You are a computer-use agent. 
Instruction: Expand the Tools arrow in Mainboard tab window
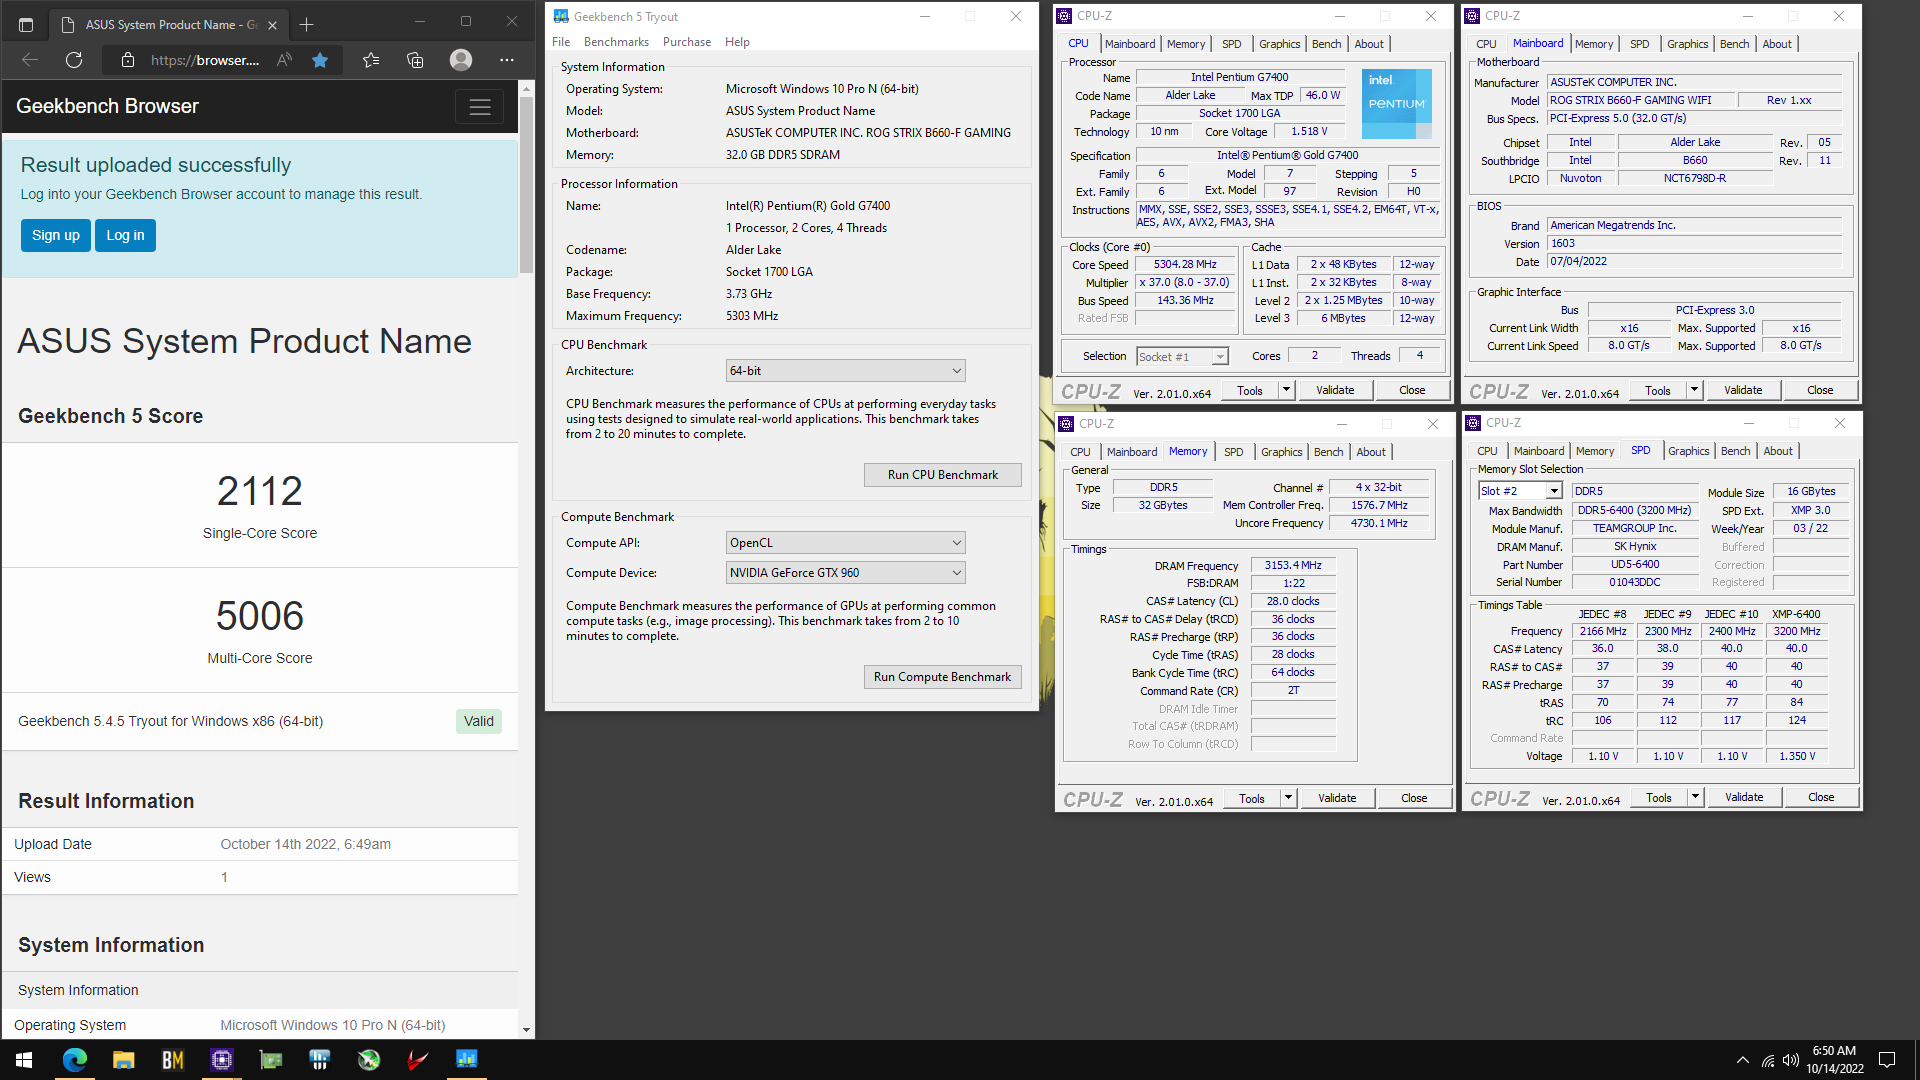point(1695,390)
